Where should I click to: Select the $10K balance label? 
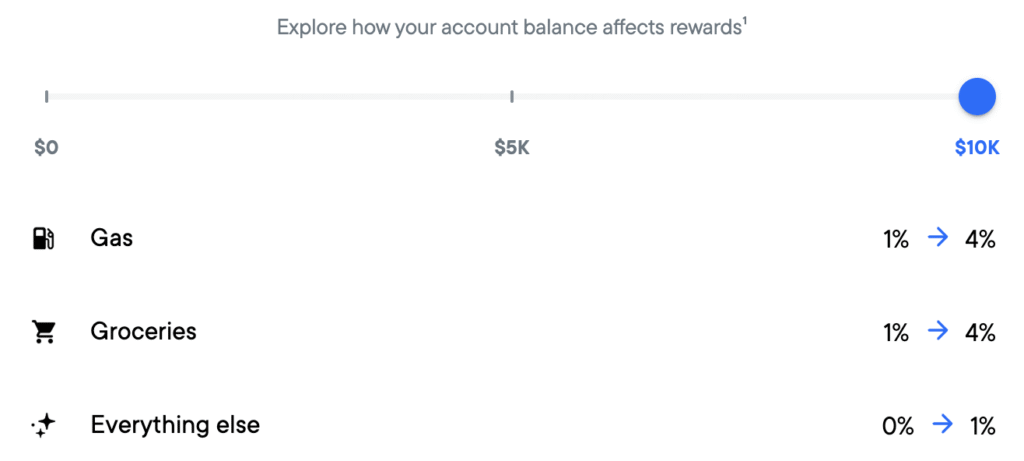(976, 148)
